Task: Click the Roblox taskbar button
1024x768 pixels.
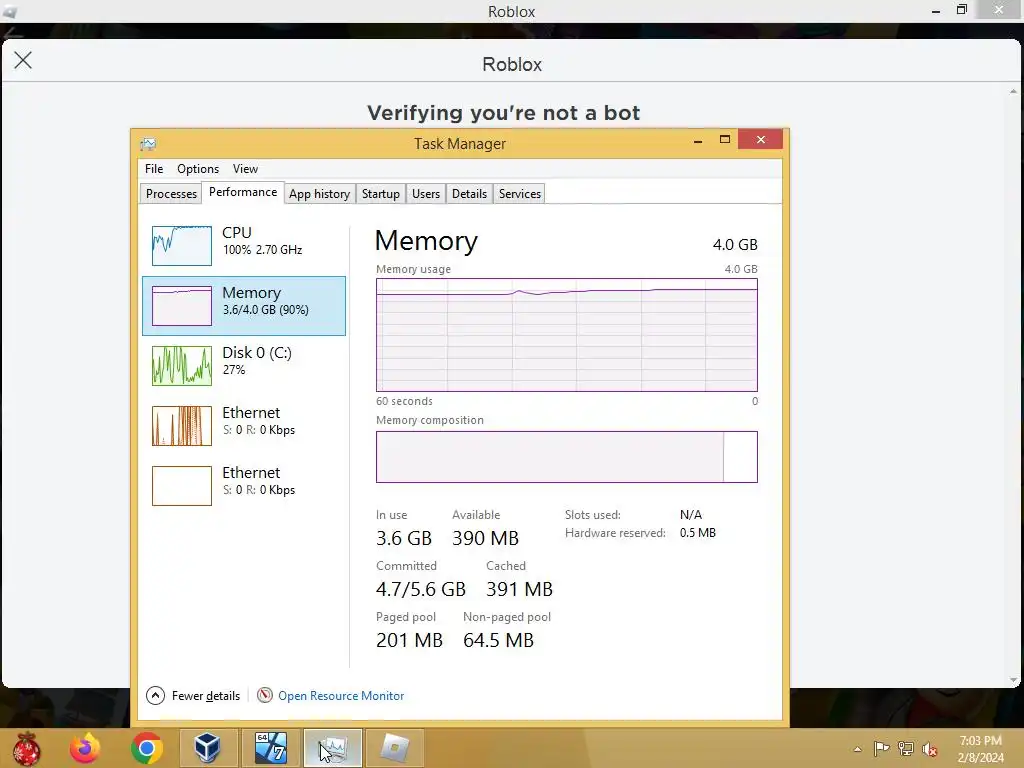Action: click(394, 748)
